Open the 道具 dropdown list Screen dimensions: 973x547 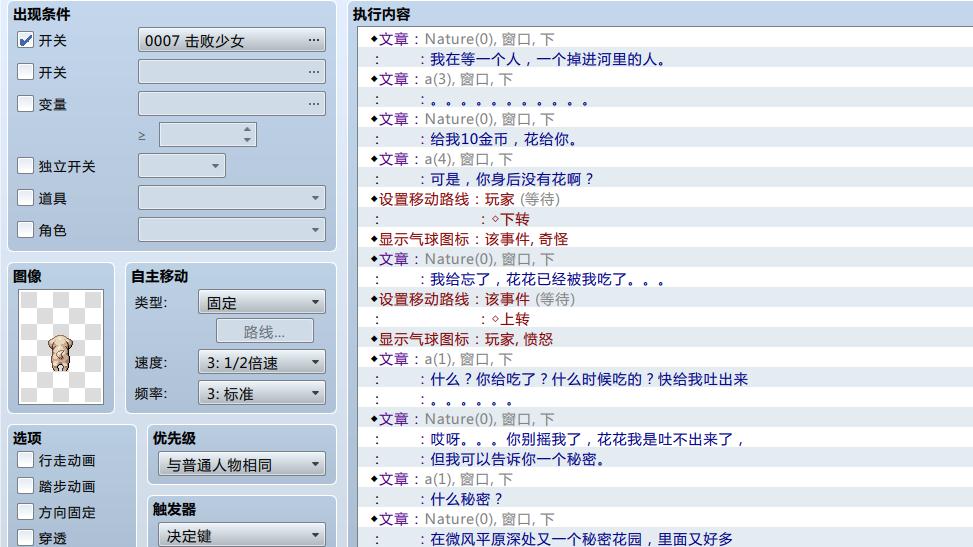tap(231, 198)
